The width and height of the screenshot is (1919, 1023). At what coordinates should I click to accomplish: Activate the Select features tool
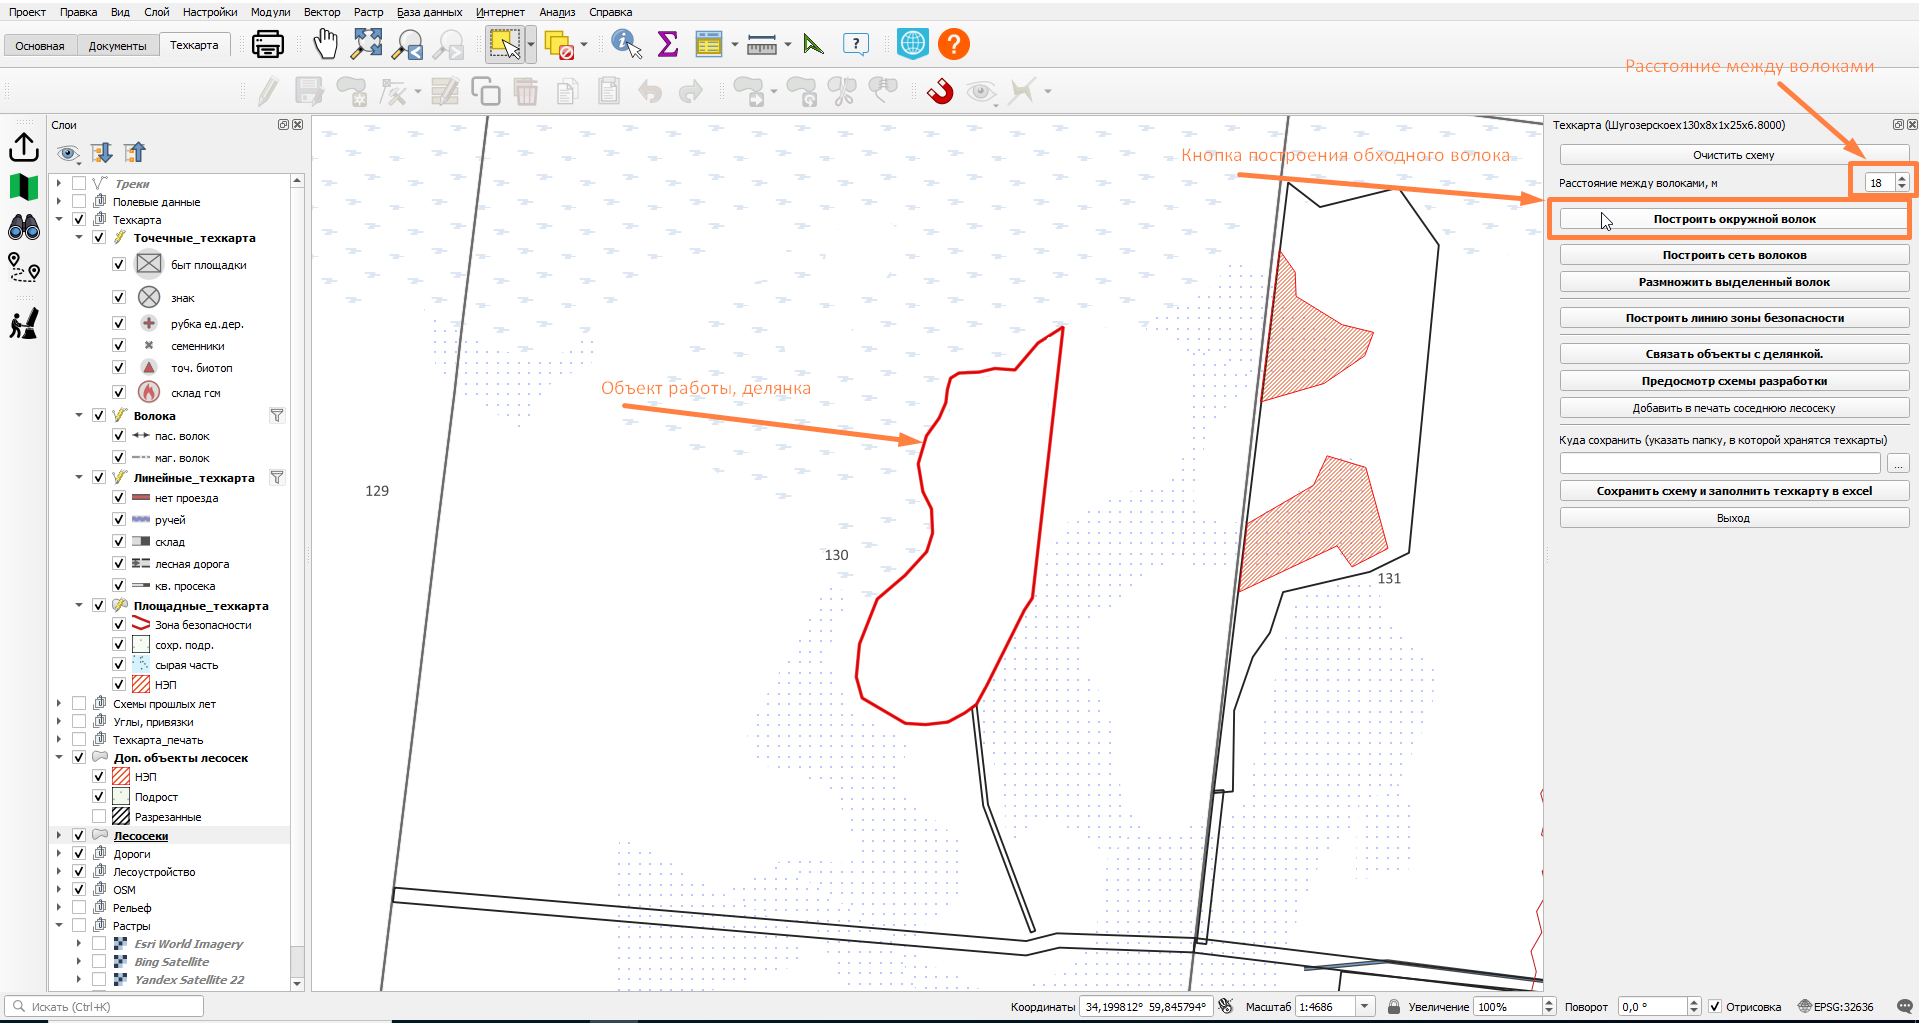tap(505, 44)
